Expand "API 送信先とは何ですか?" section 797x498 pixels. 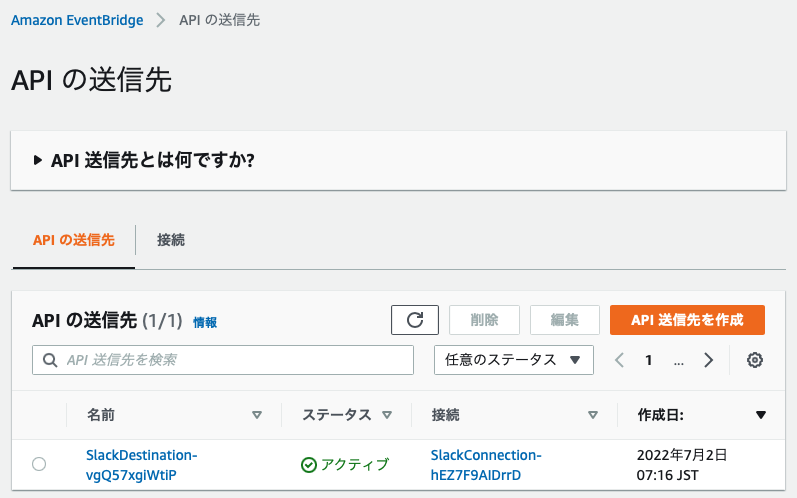coord(38,160)
